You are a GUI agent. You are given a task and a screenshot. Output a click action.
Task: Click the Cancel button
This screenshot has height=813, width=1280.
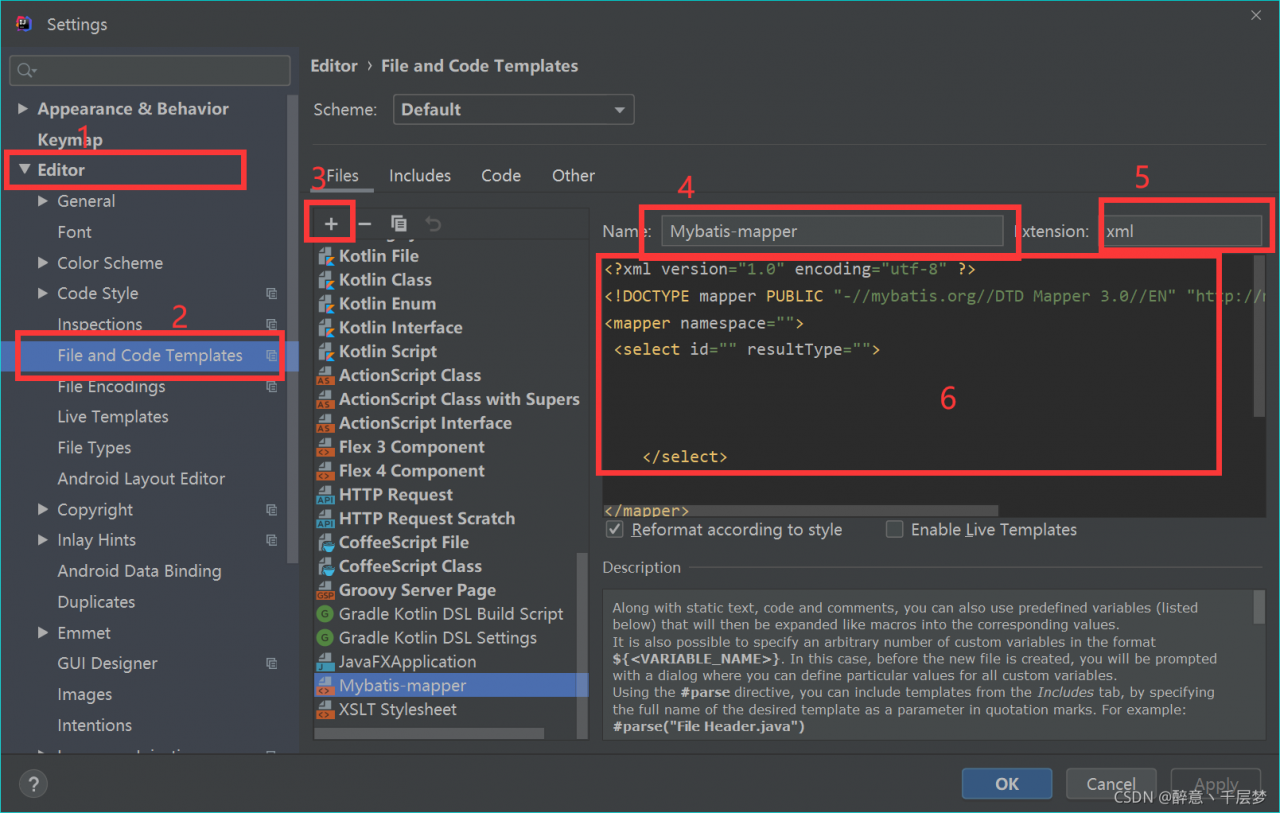pos(1111,784)
